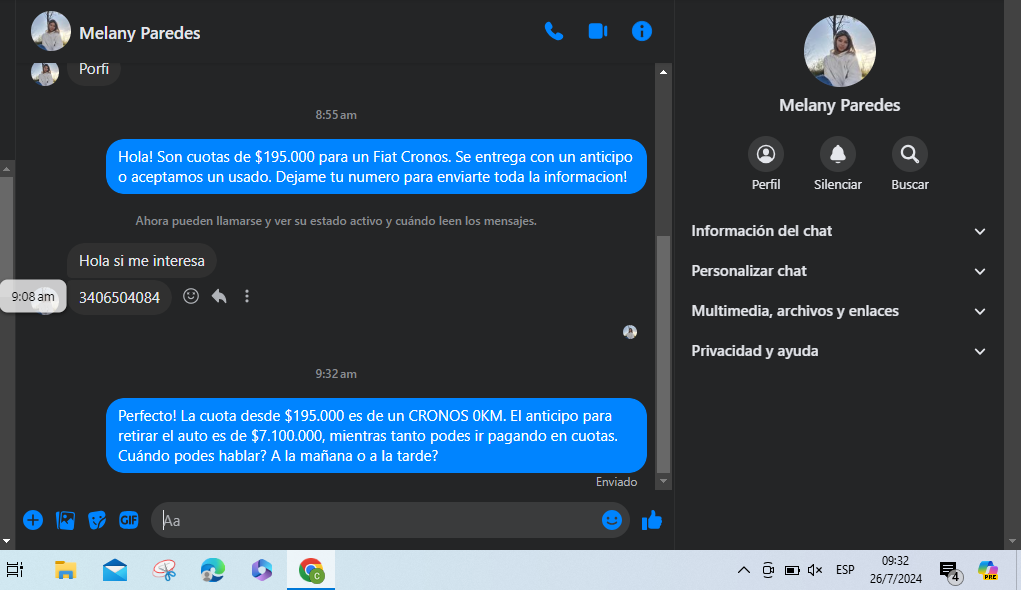Expand Privacidad y ayuda section

point(839,351)
